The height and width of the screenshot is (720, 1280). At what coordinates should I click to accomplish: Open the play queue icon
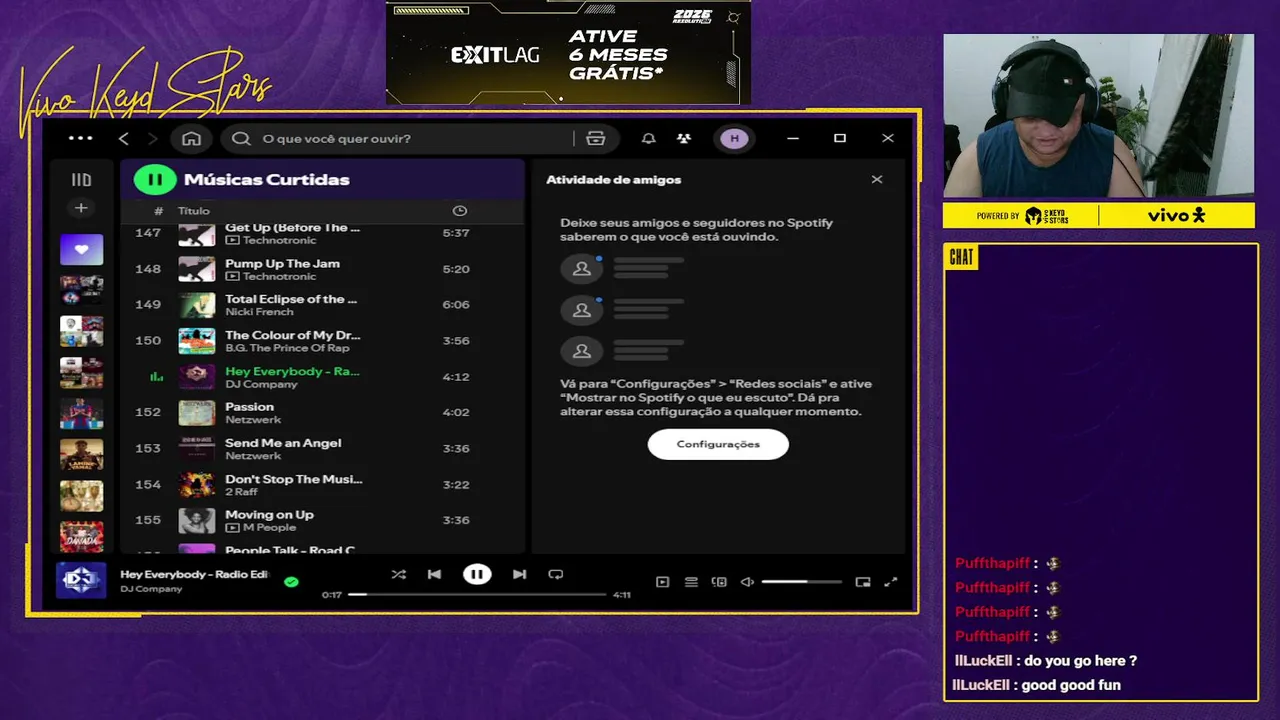[x=691, y=582]
